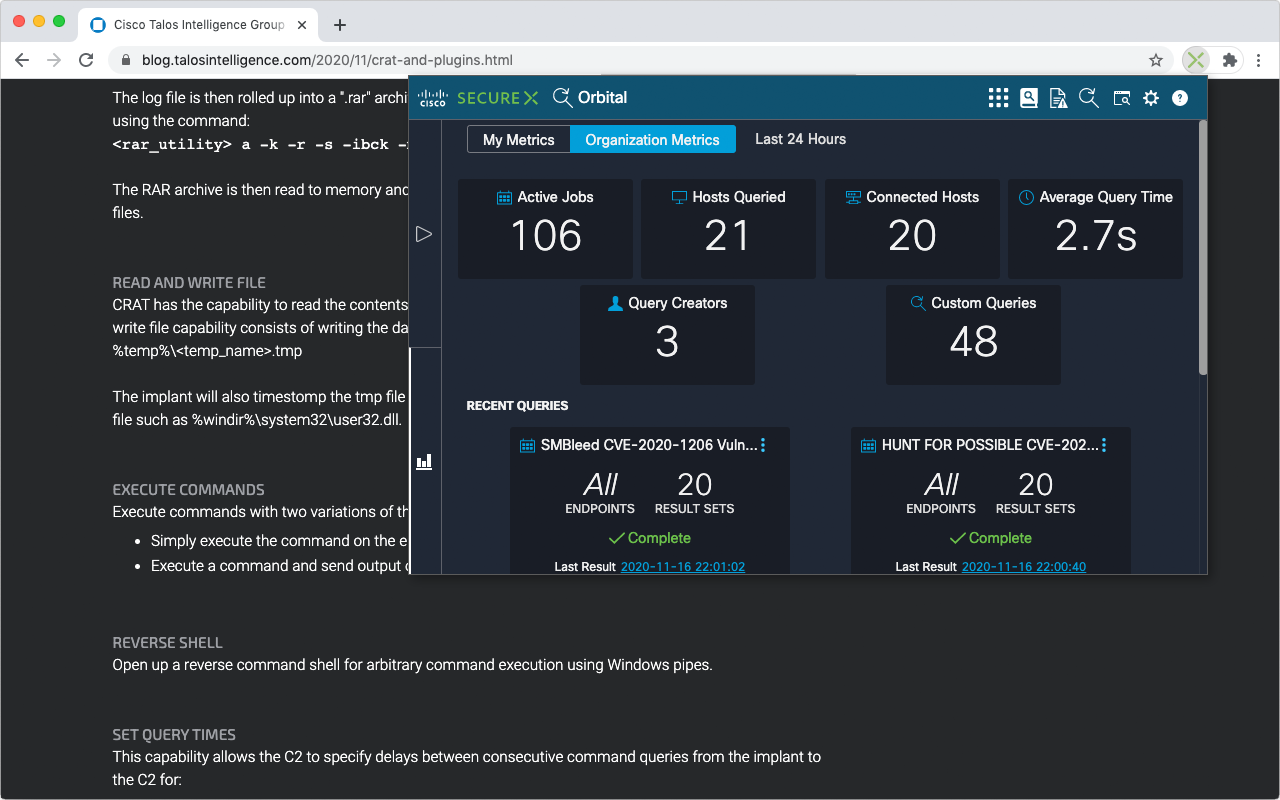Open the SMBleed query options menu
The width and height of the screenshot is (1280, 800).
pyautogui.click(x=763, y=444)
